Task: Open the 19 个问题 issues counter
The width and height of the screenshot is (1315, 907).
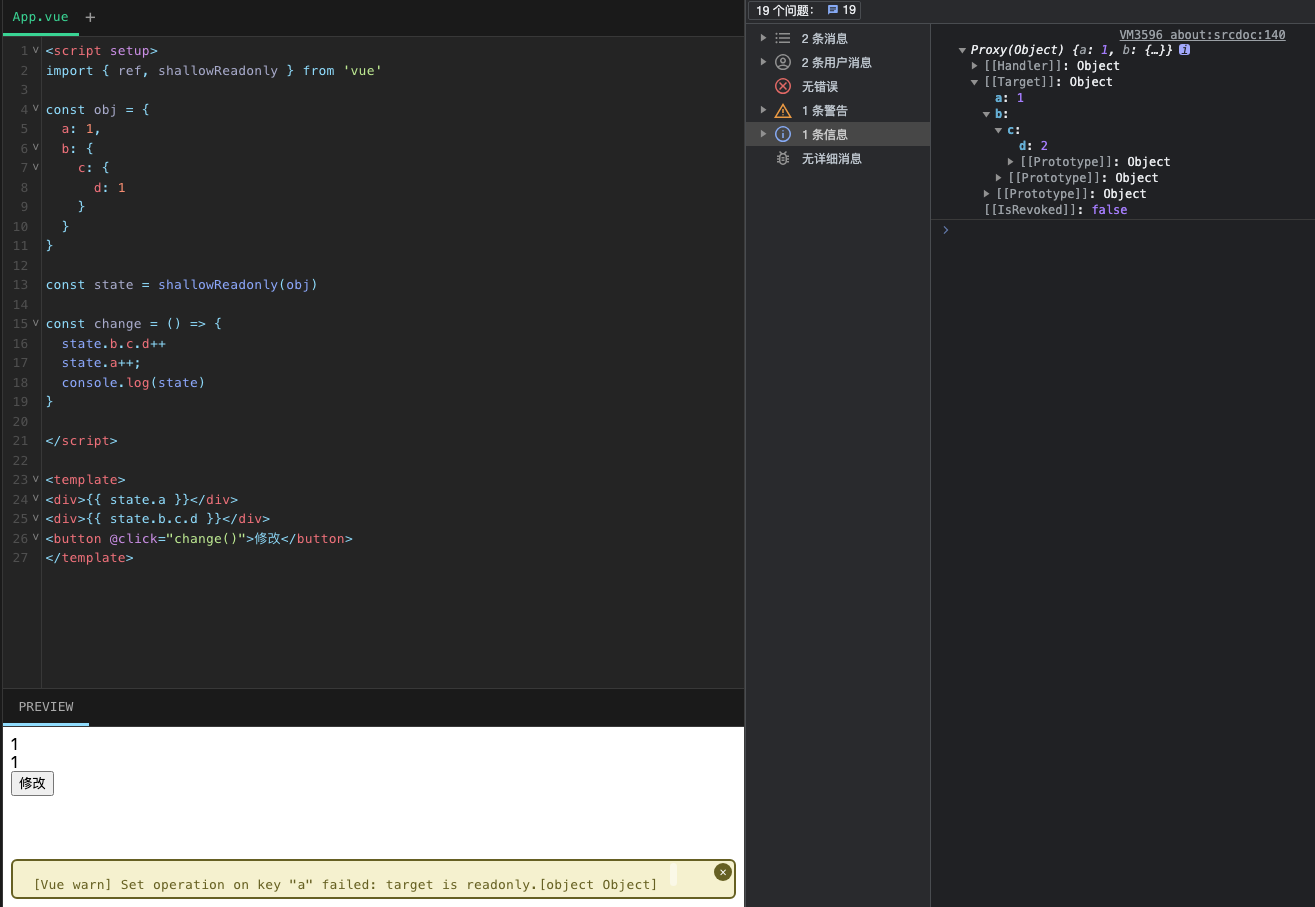Action: [x=805, y=10]
